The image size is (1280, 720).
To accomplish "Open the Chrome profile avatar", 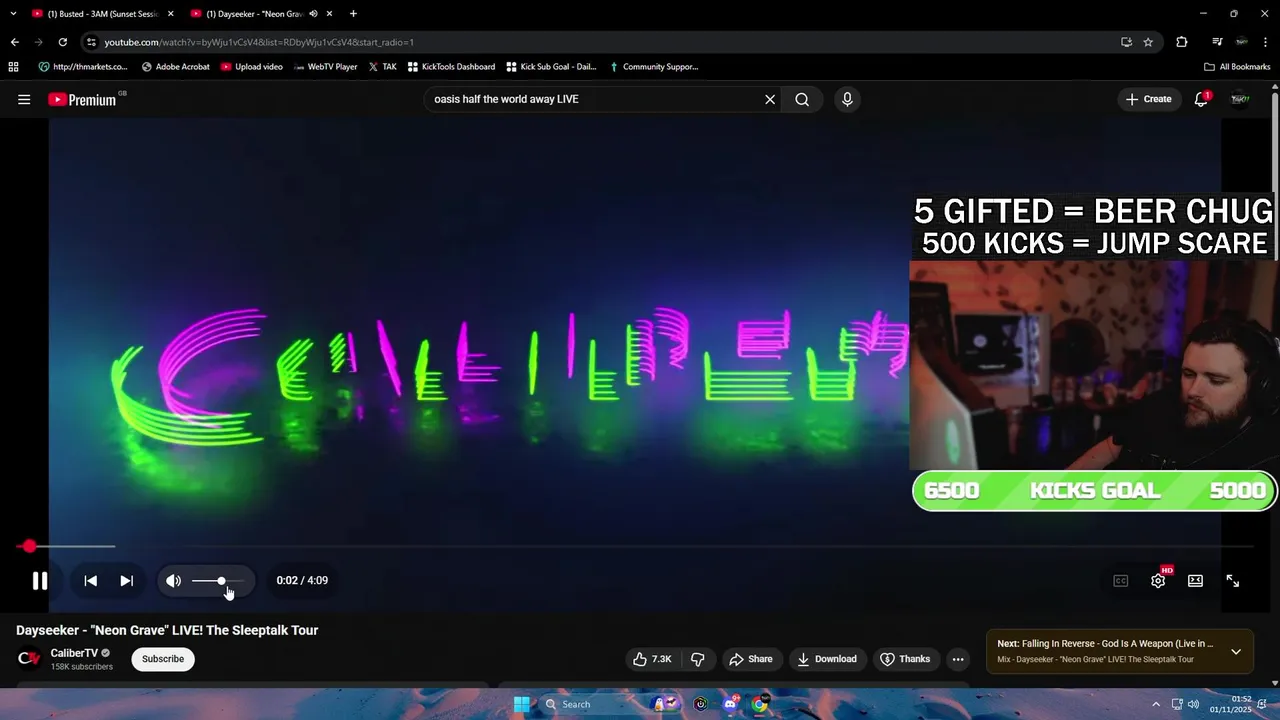I will (x=1241, y=42).
